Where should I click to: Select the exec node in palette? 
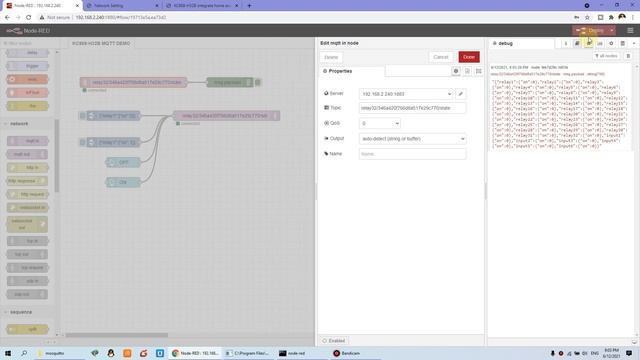(x=28, y=79)
